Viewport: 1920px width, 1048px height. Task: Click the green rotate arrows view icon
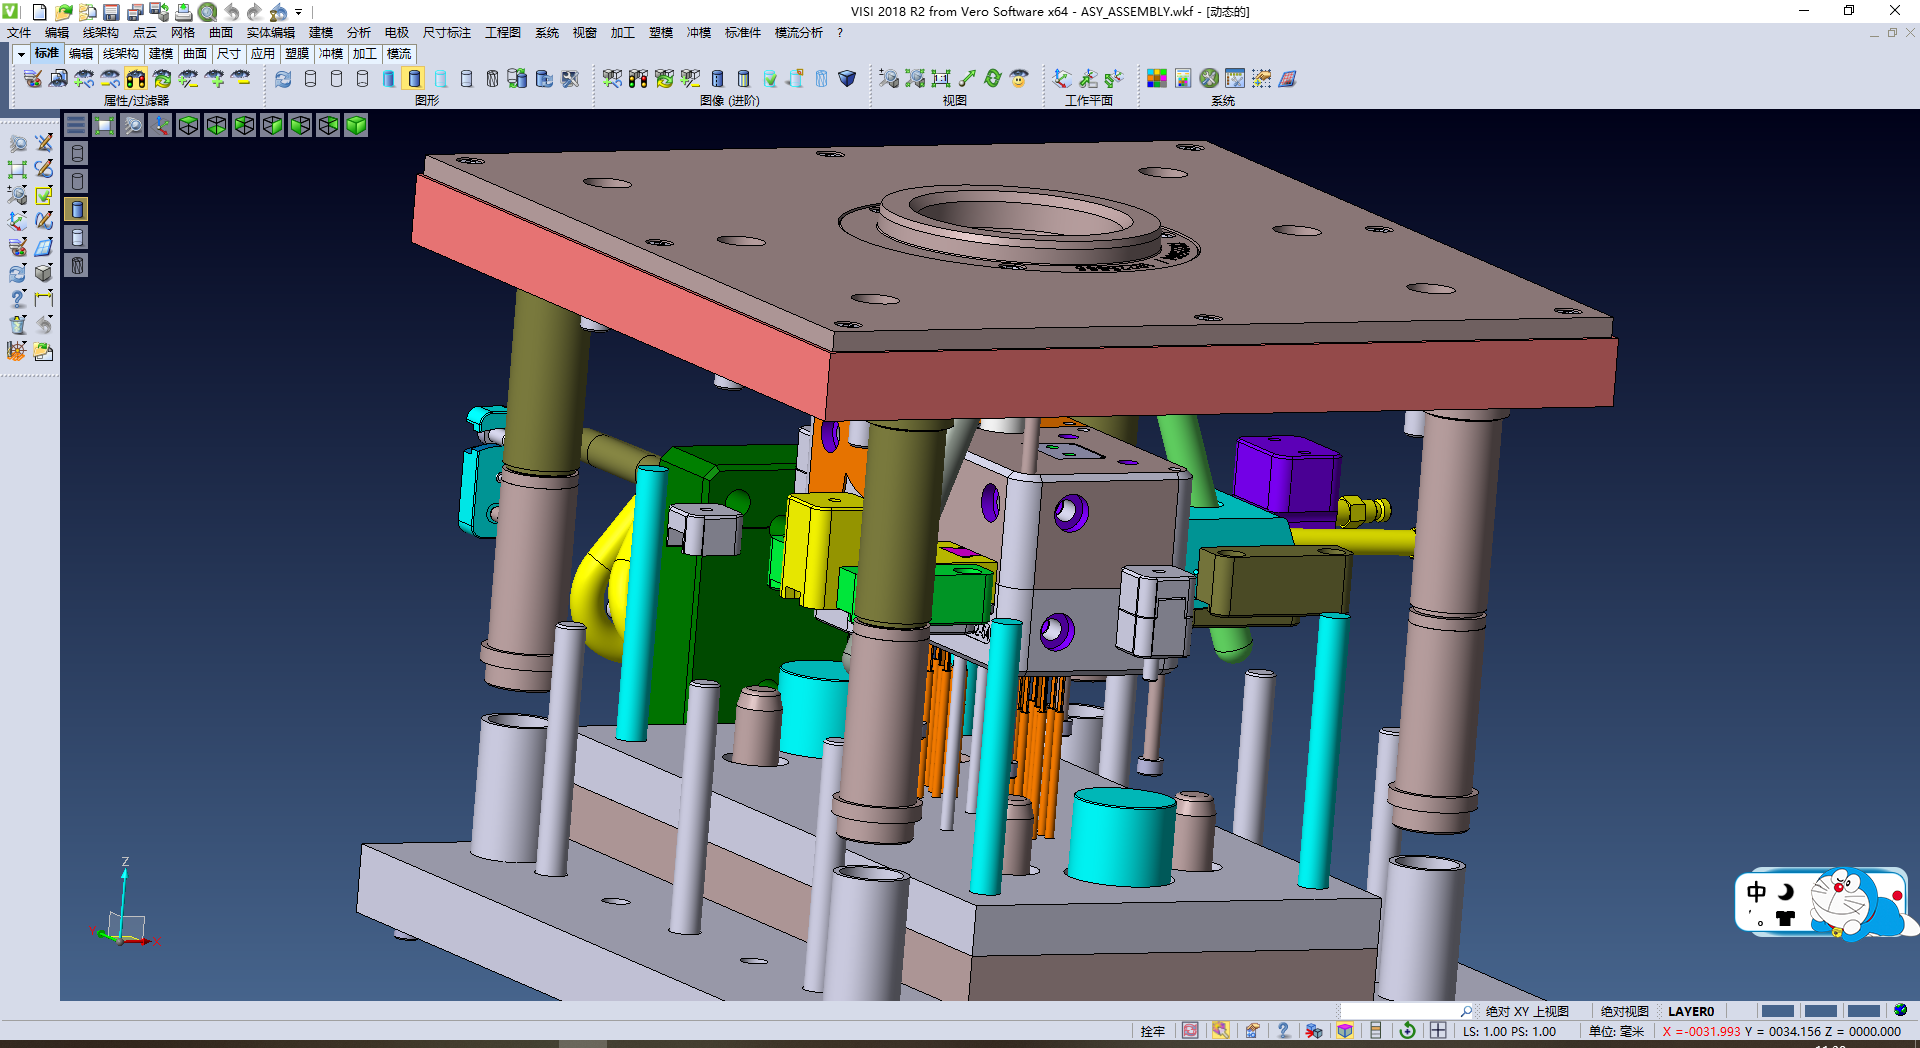coord(993,79)
